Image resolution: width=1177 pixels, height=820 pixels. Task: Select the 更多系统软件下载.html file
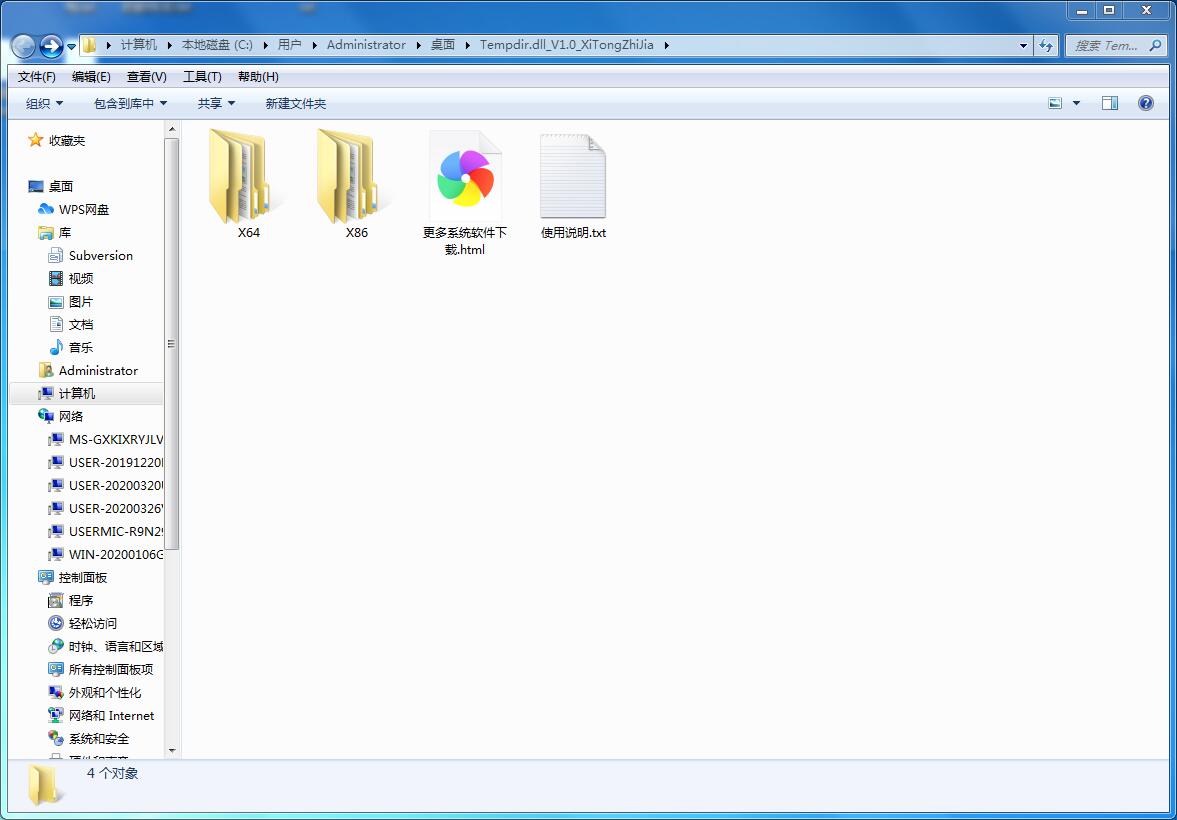pyautogui.click(x=465, y=194)
